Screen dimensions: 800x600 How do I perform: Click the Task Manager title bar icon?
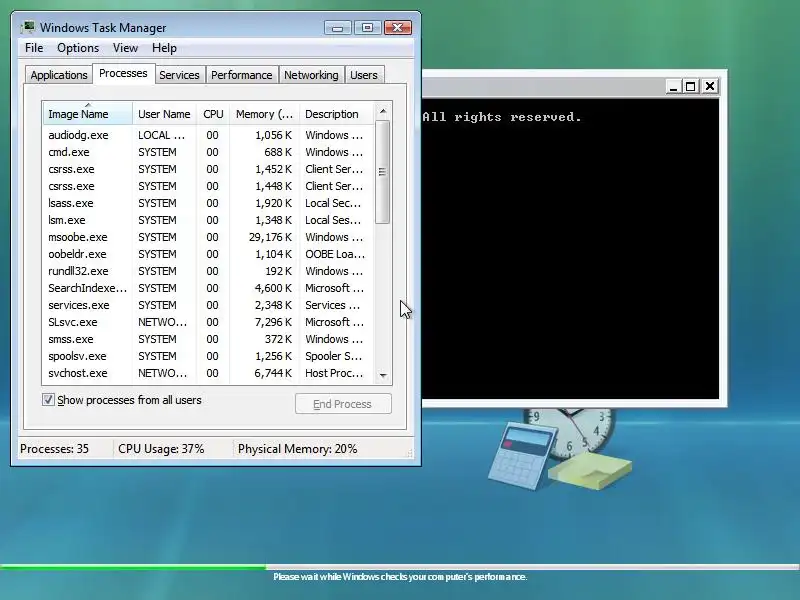pos(28,27)
